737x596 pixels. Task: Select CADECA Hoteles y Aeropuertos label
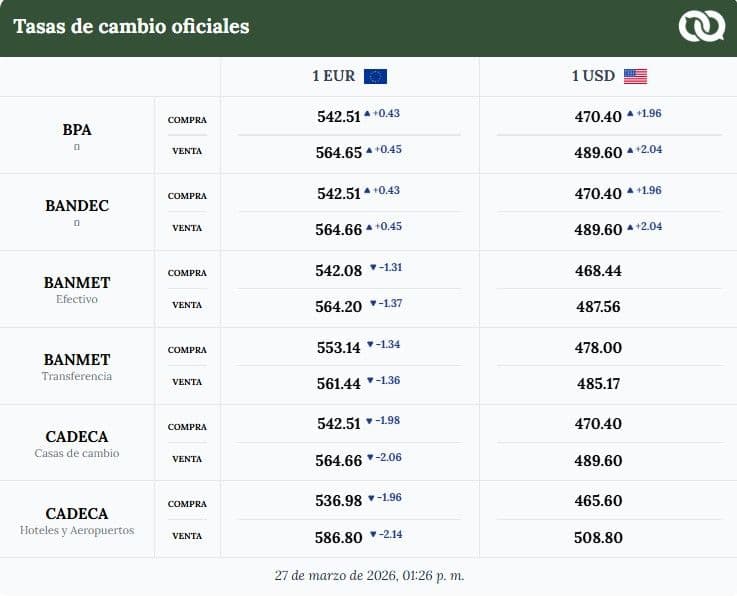(x=77, y=519)
